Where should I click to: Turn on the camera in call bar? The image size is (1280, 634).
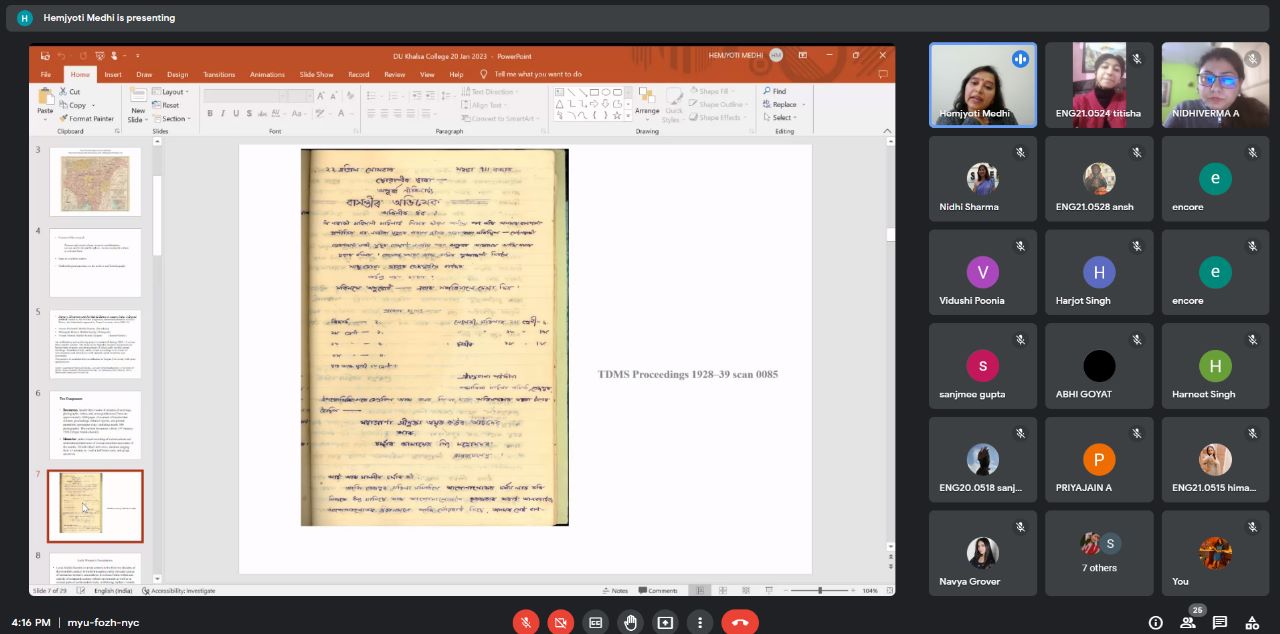point(561,622)
